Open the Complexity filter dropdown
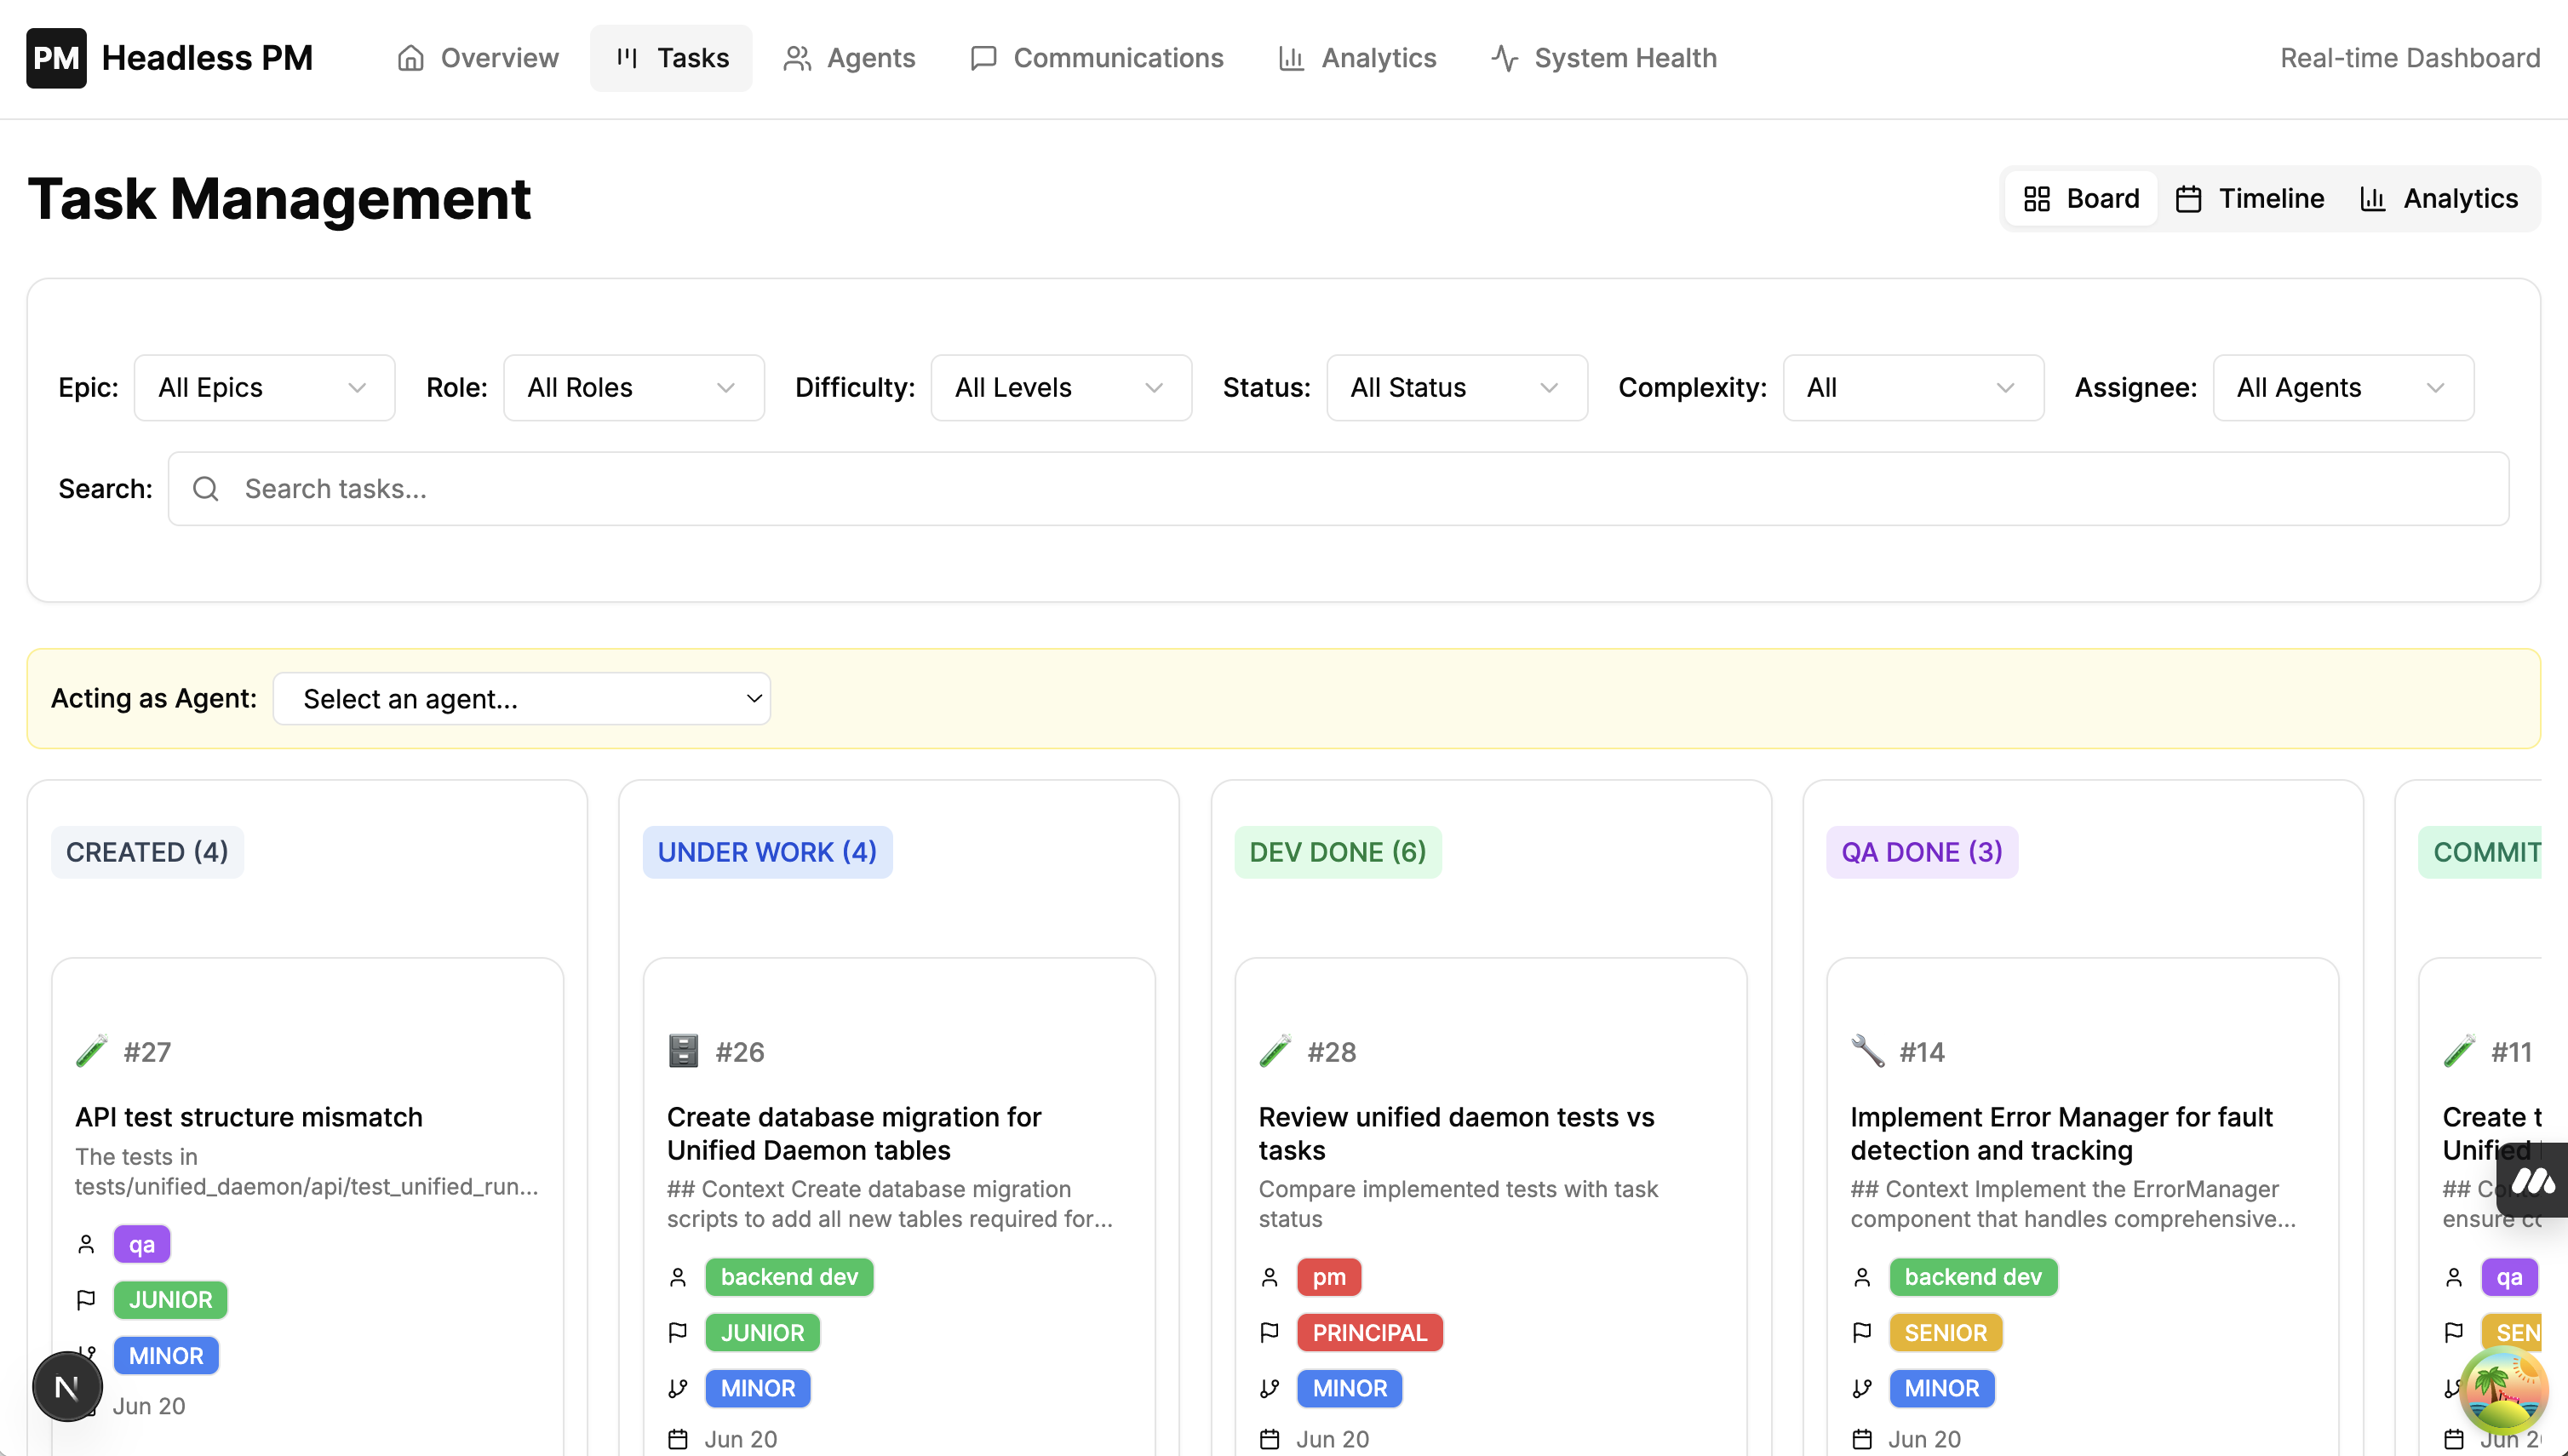The width and height of the screenshot is (2568, 1456). point(1913,388)
